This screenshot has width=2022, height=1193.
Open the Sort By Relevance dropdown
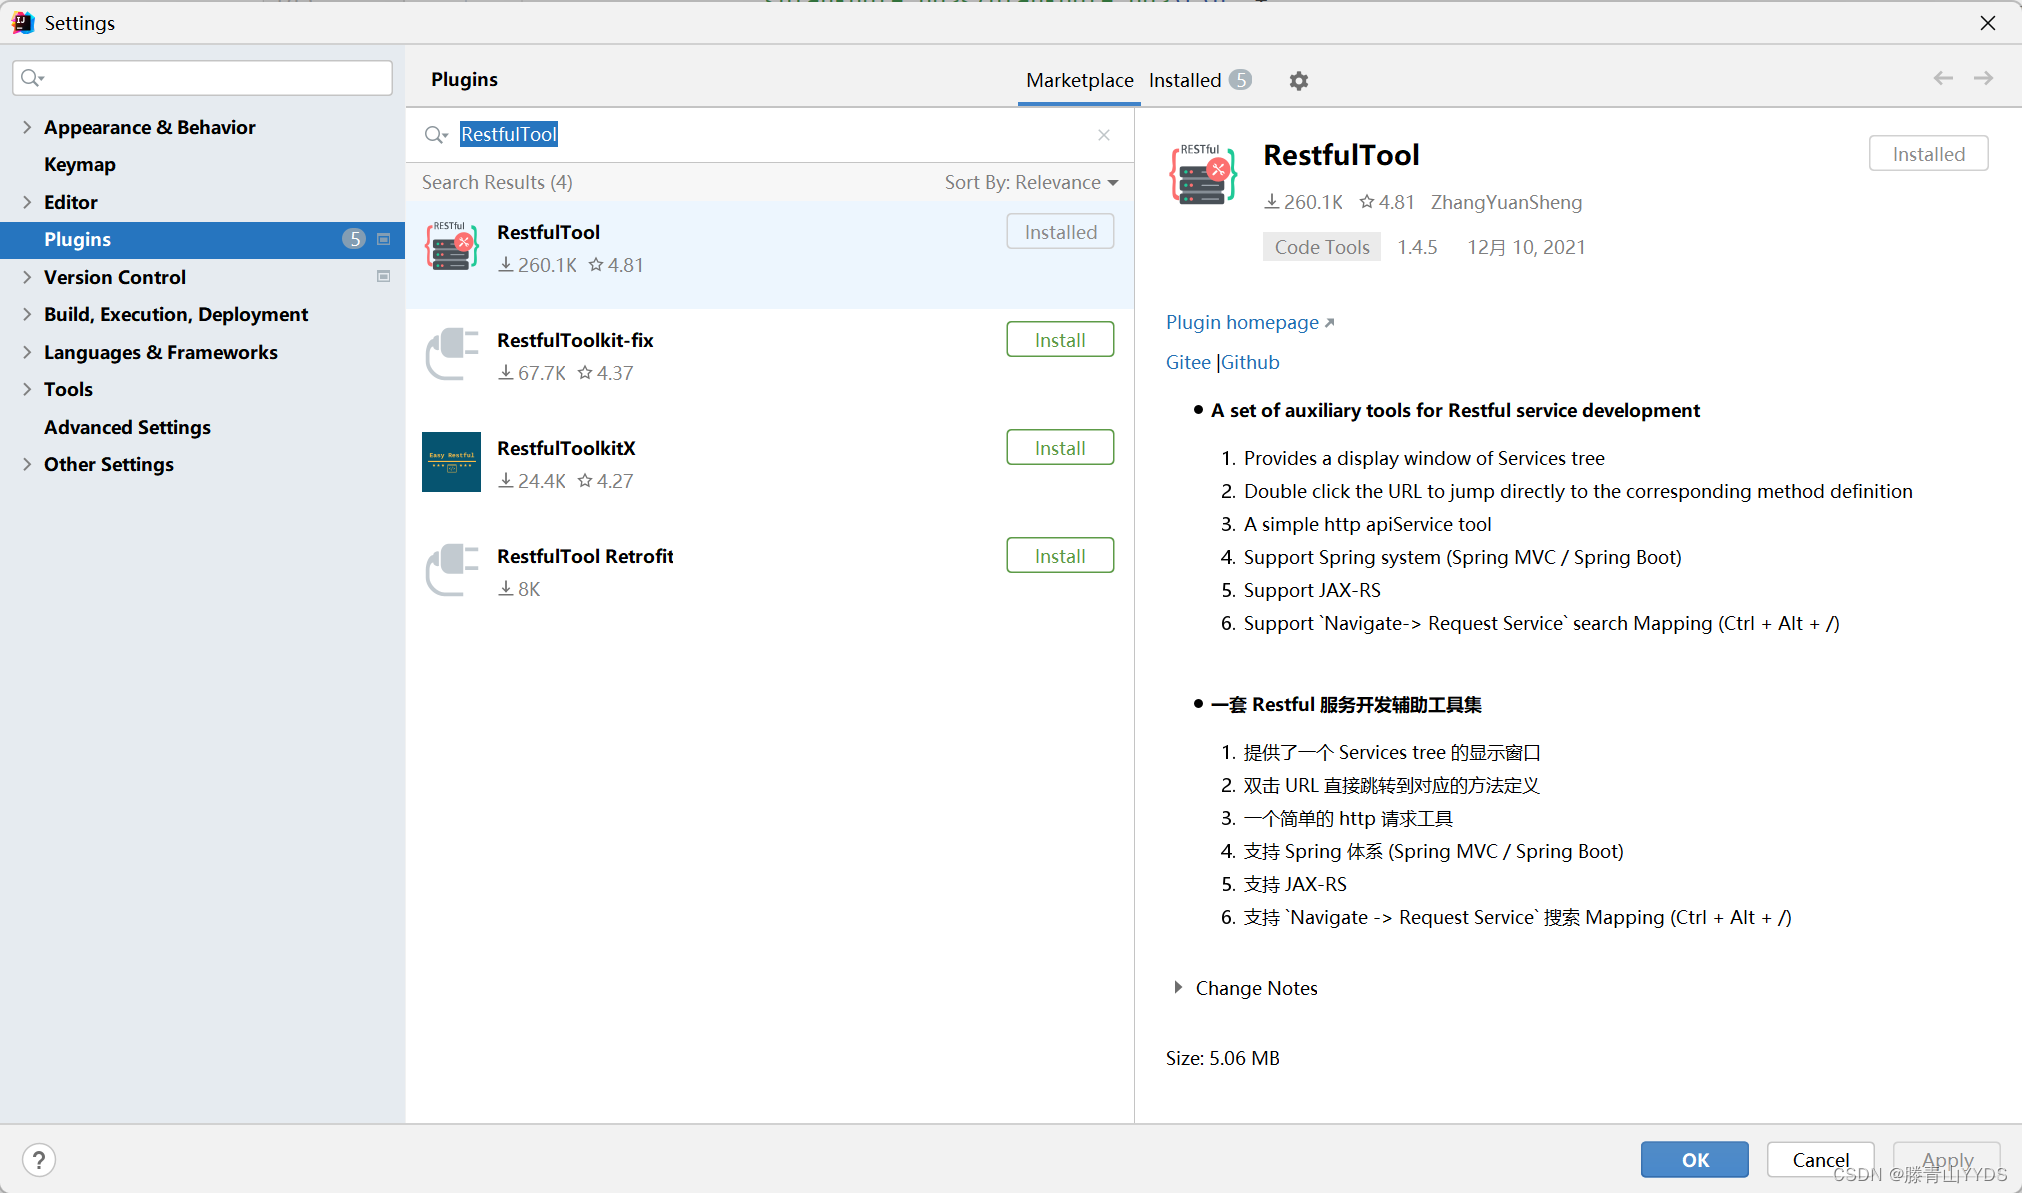click(1032, 182)
